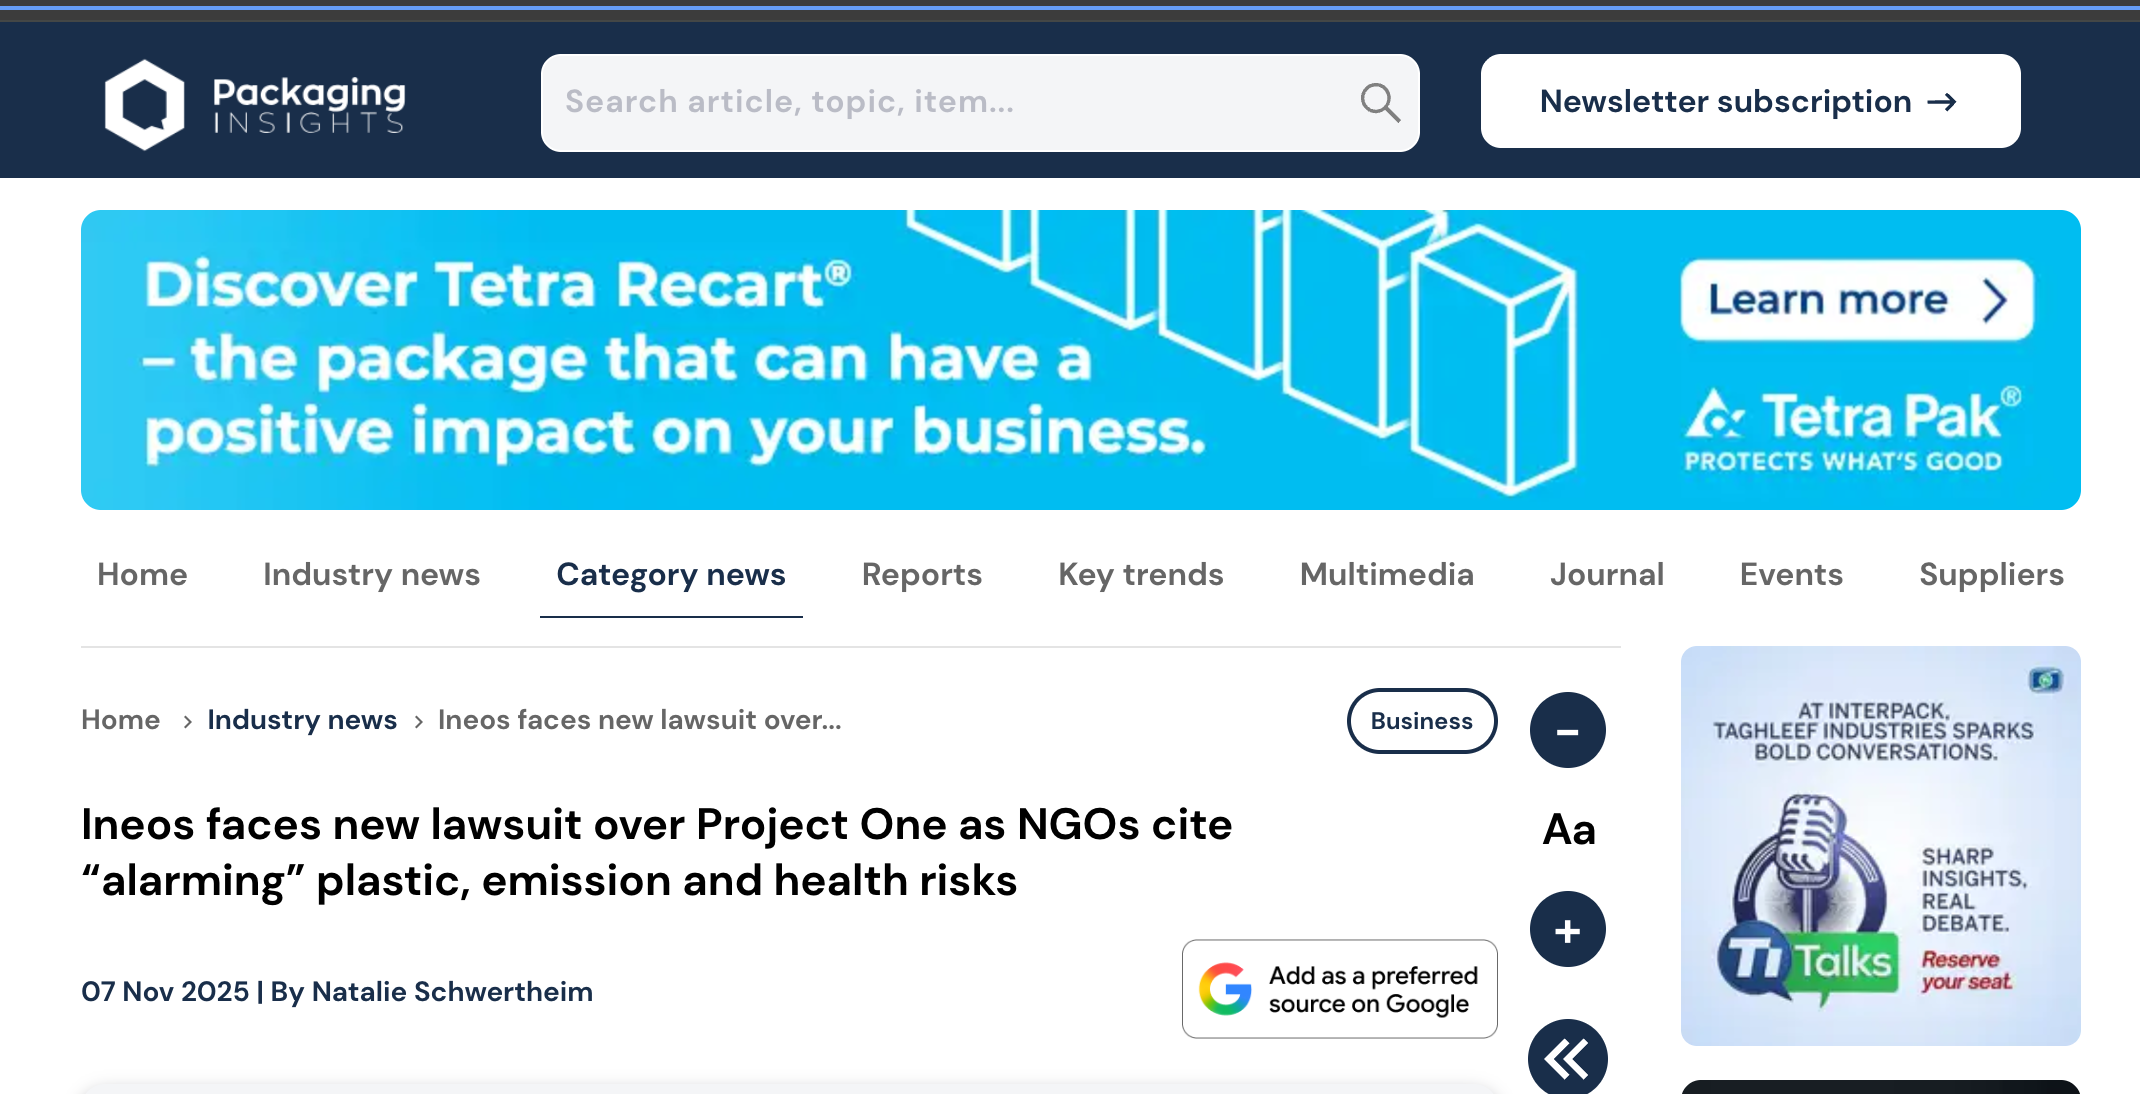
Task: Expand the truncated breadcrumb for the Ineos article
Action: [639, 720]
